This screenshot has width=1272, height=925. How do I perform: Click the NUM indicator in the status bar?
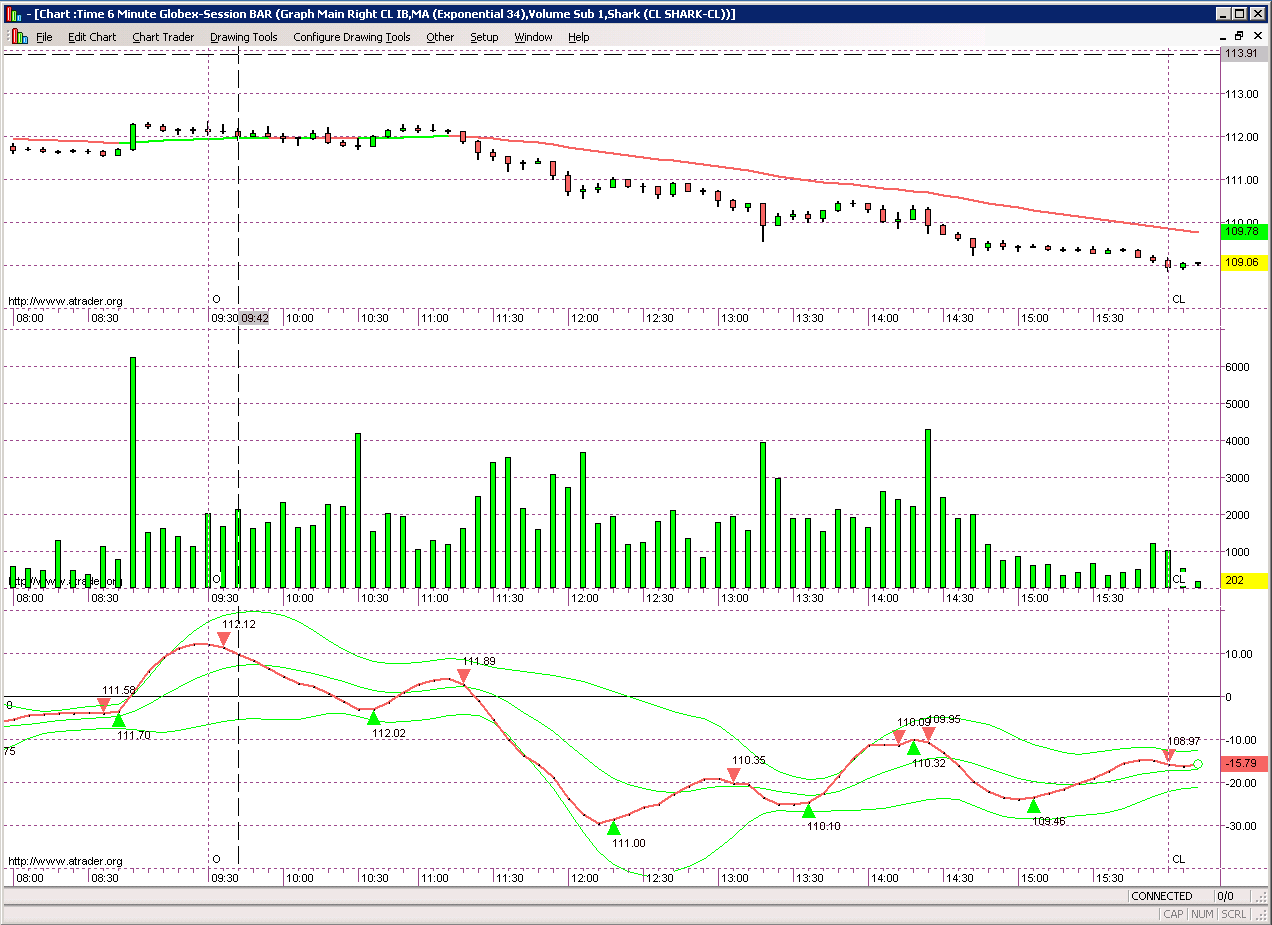pos(1202,914)
